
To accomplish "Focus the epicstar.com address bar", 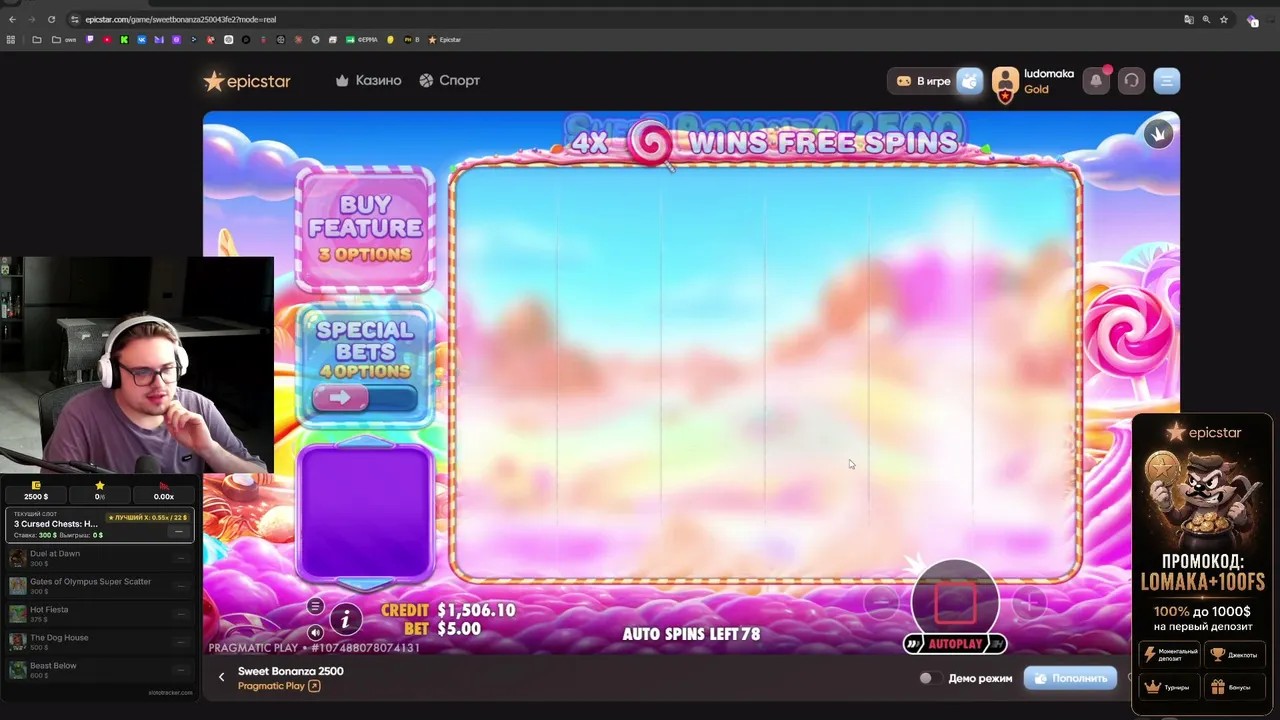I will (x=630, y=19).
